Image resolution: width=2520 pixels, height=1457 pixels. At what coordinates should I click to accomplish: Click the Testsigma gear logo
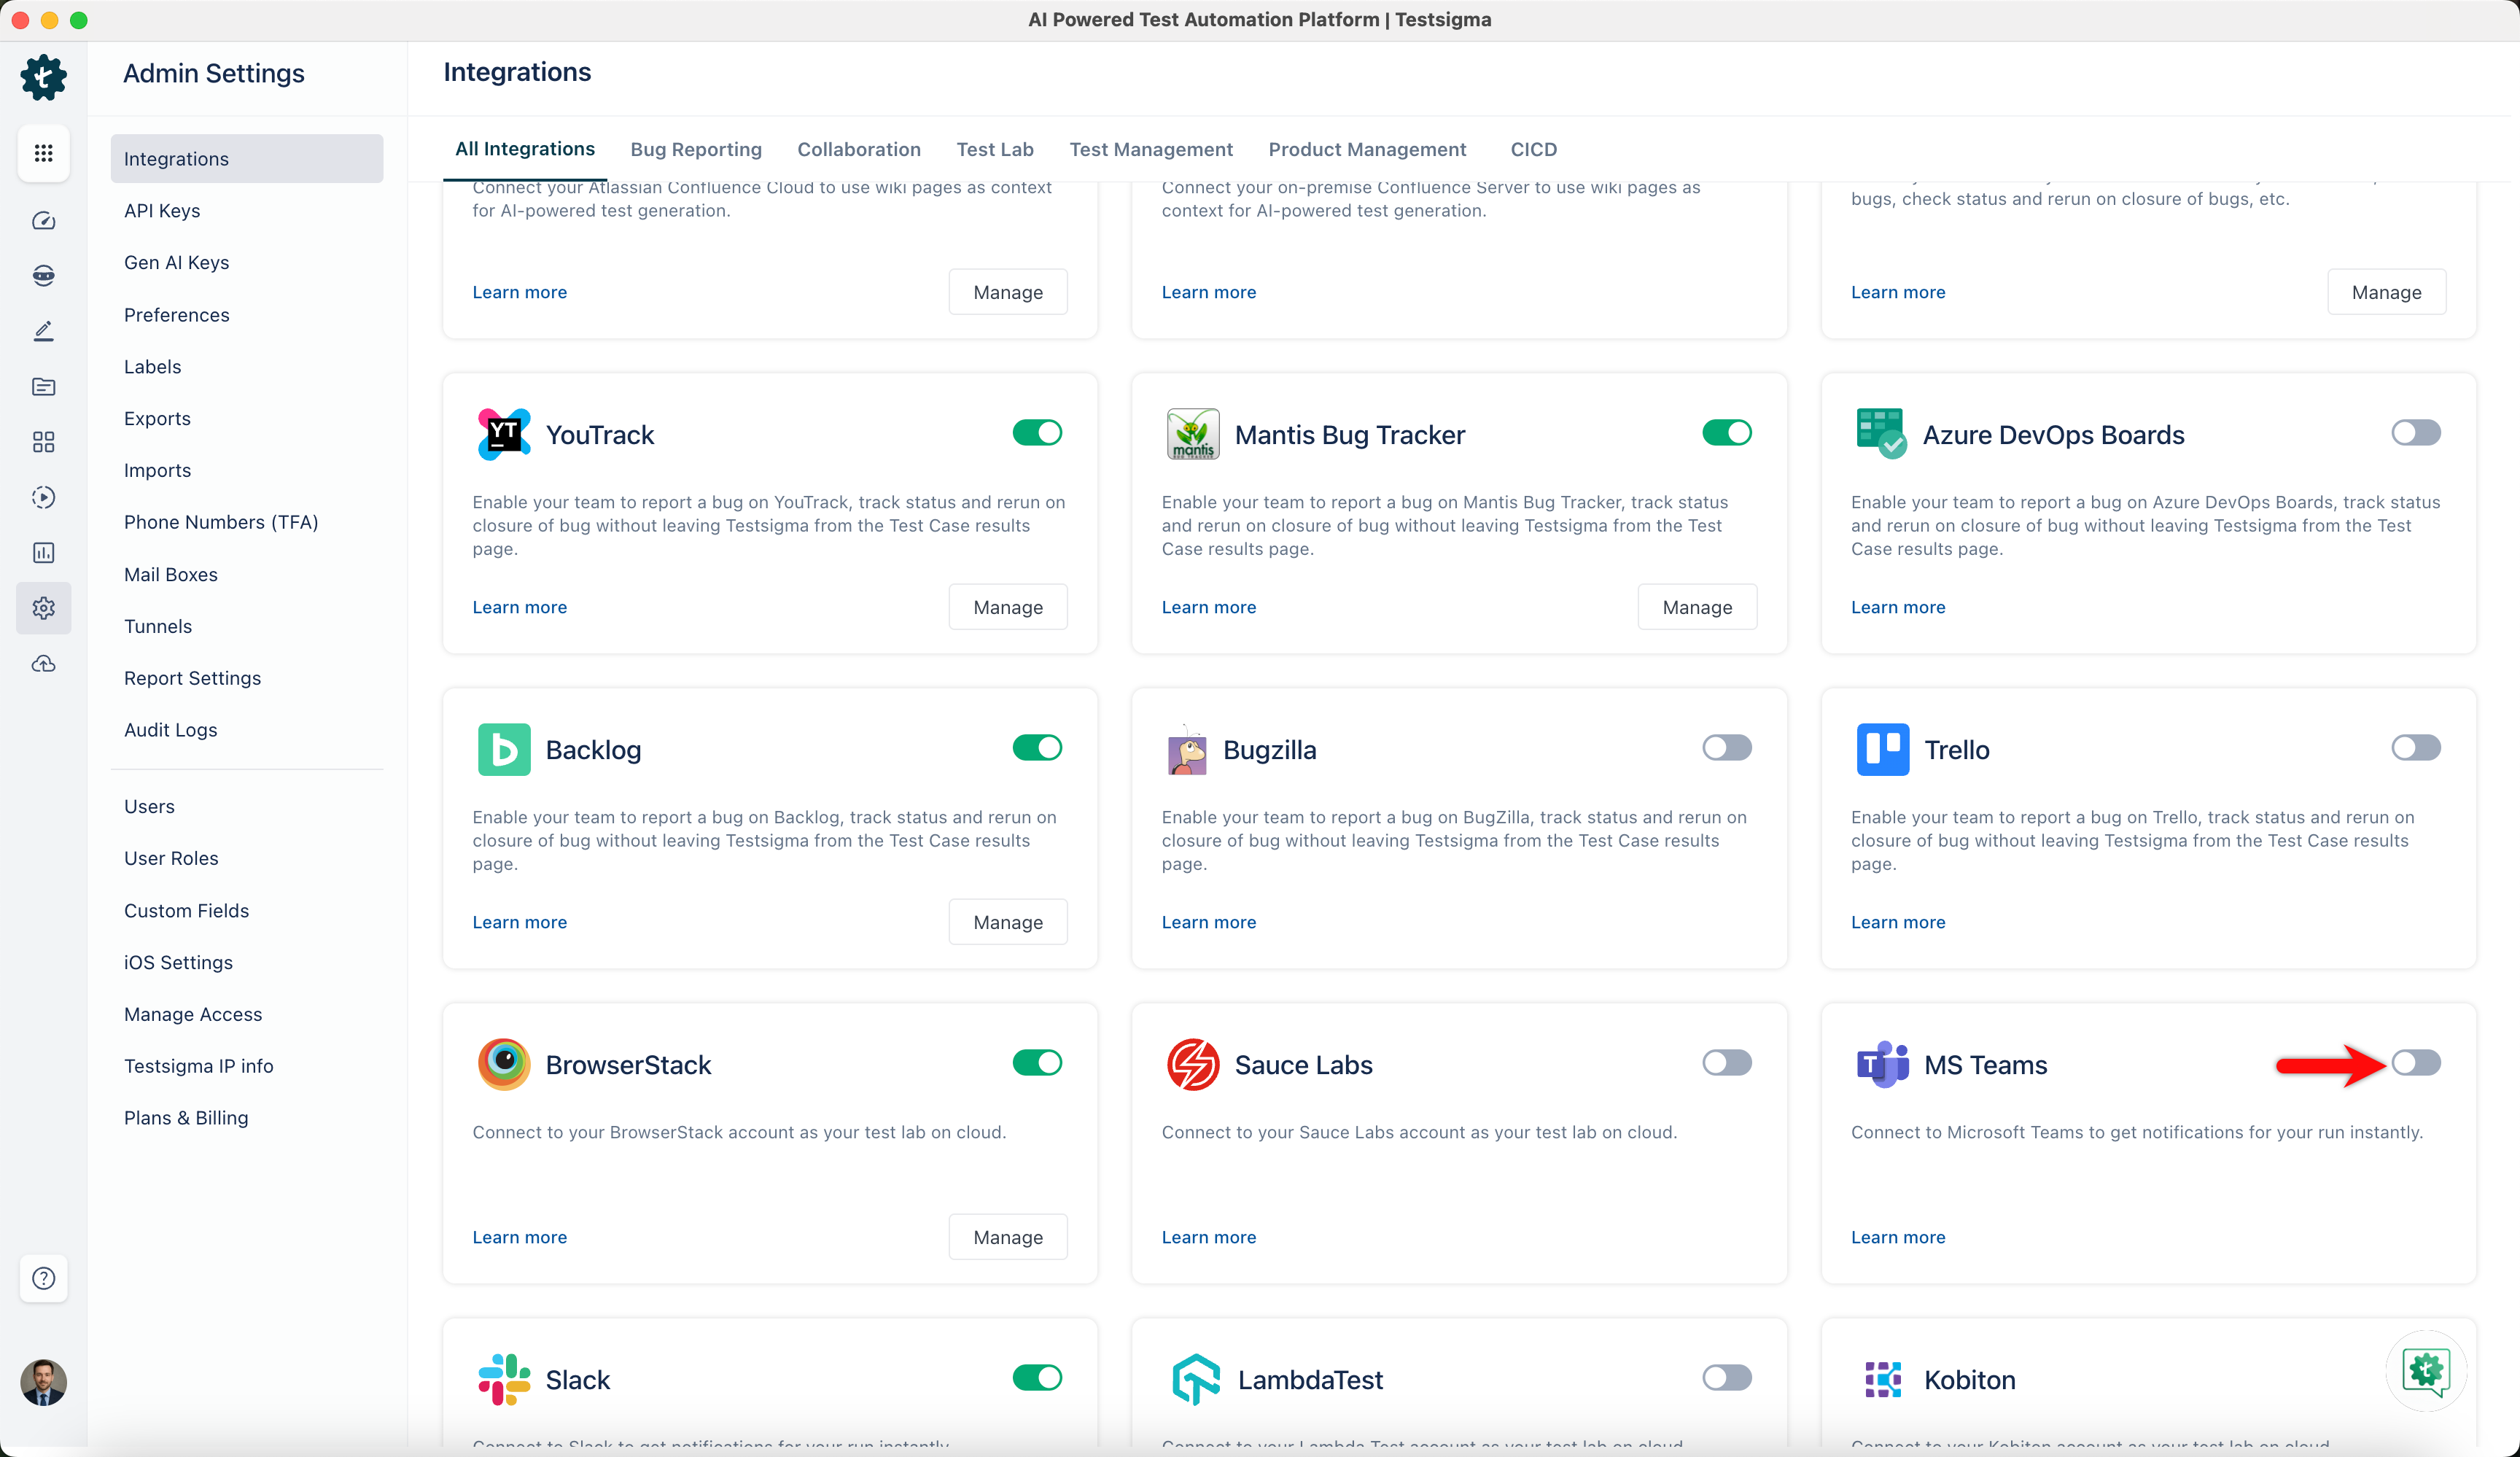coord(43,77)
